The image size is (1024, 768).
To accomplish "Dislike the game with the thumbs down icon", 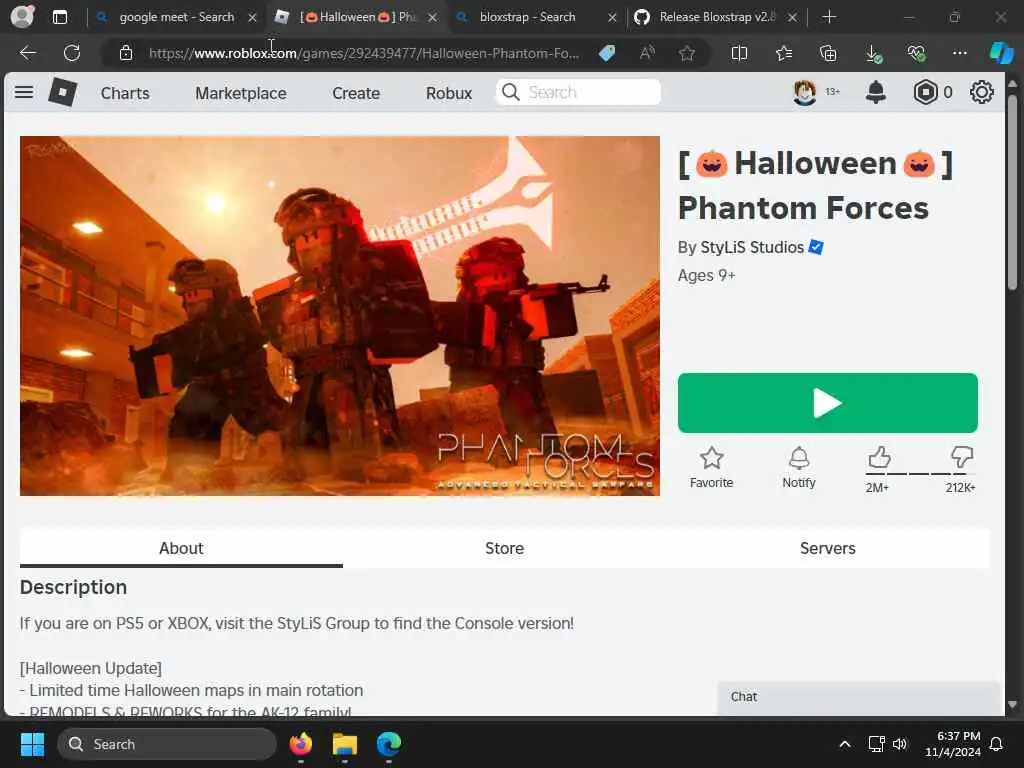I will coord(961,457).
